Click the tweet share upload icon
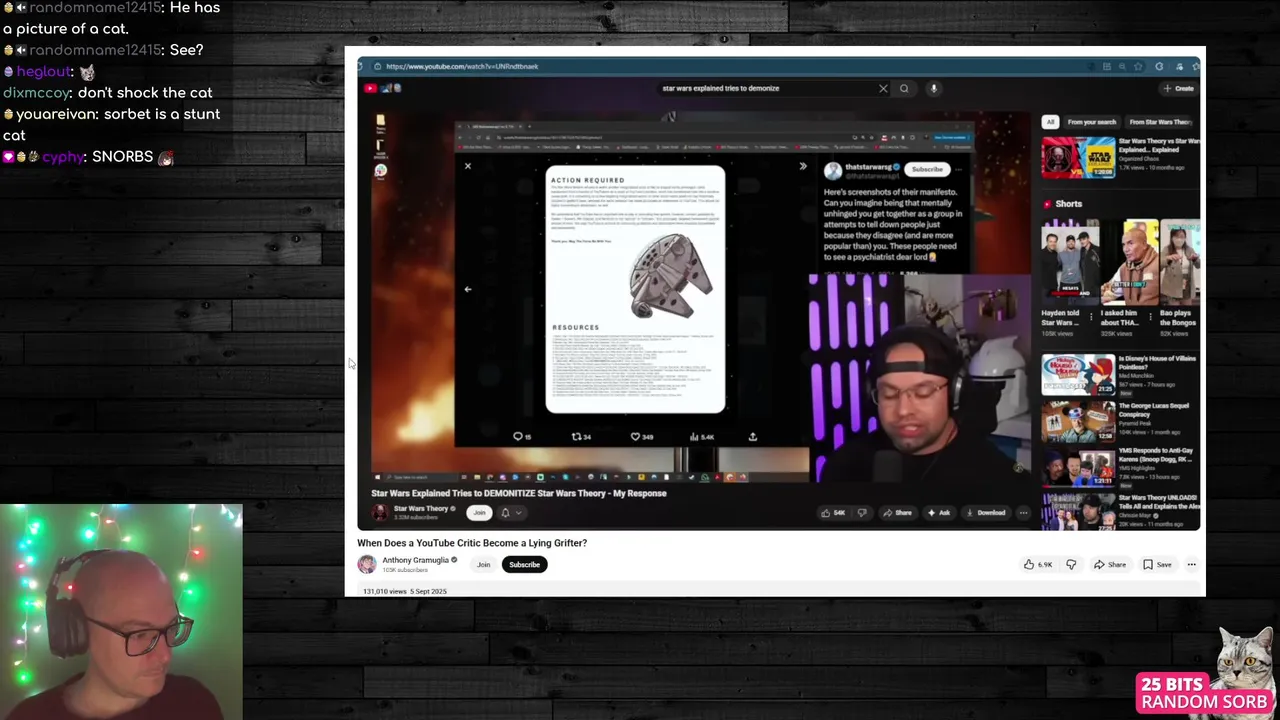1280x720 pixels. coord(752,436)
